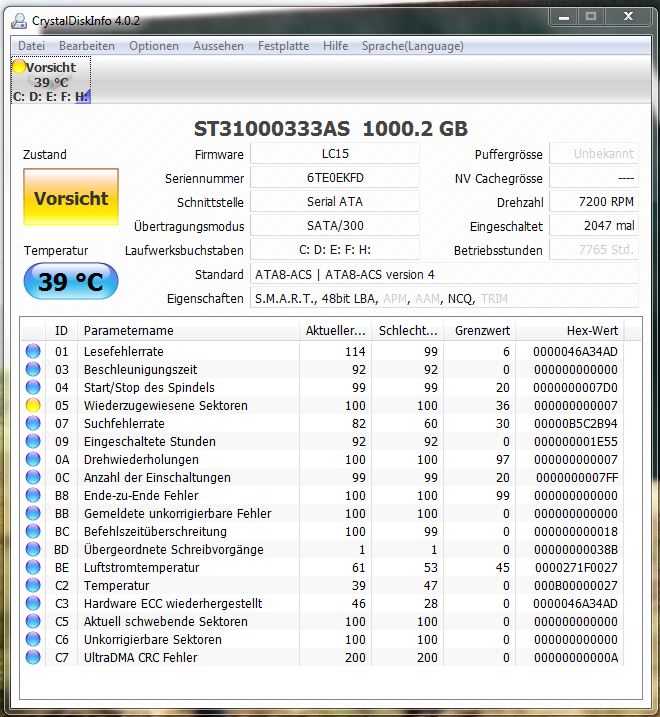This screenshot has width=660, height=717.
Task: Sort by the Hex-Wert column header
Action: tap(570, 331)
